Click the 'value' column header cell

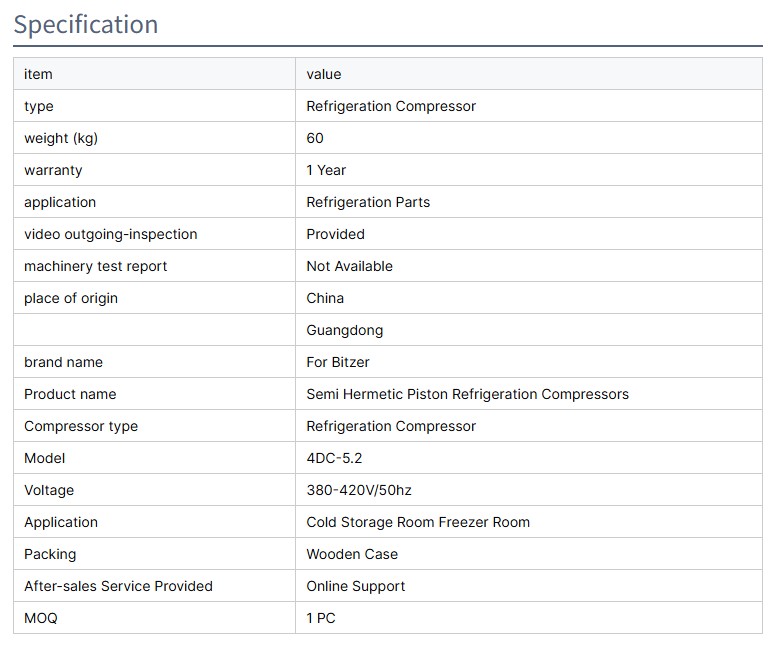[x=324, y=74]
